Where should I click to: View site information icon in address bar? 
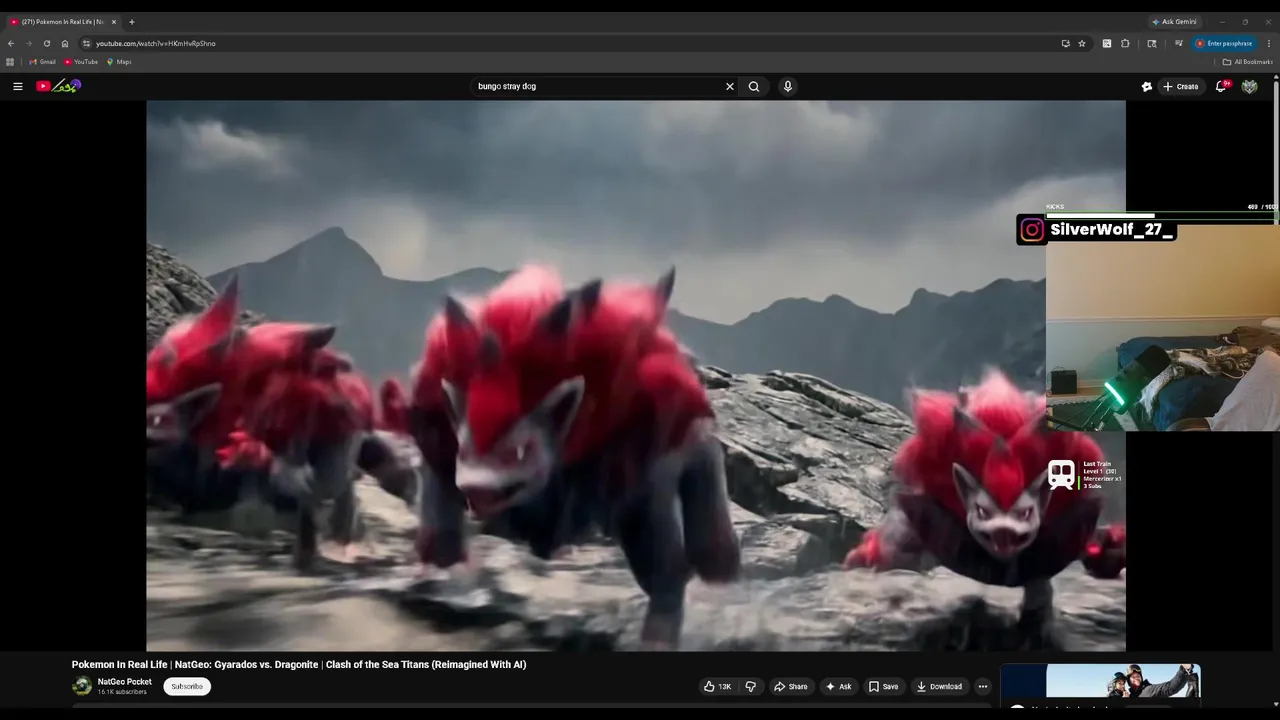pos(86,43)
